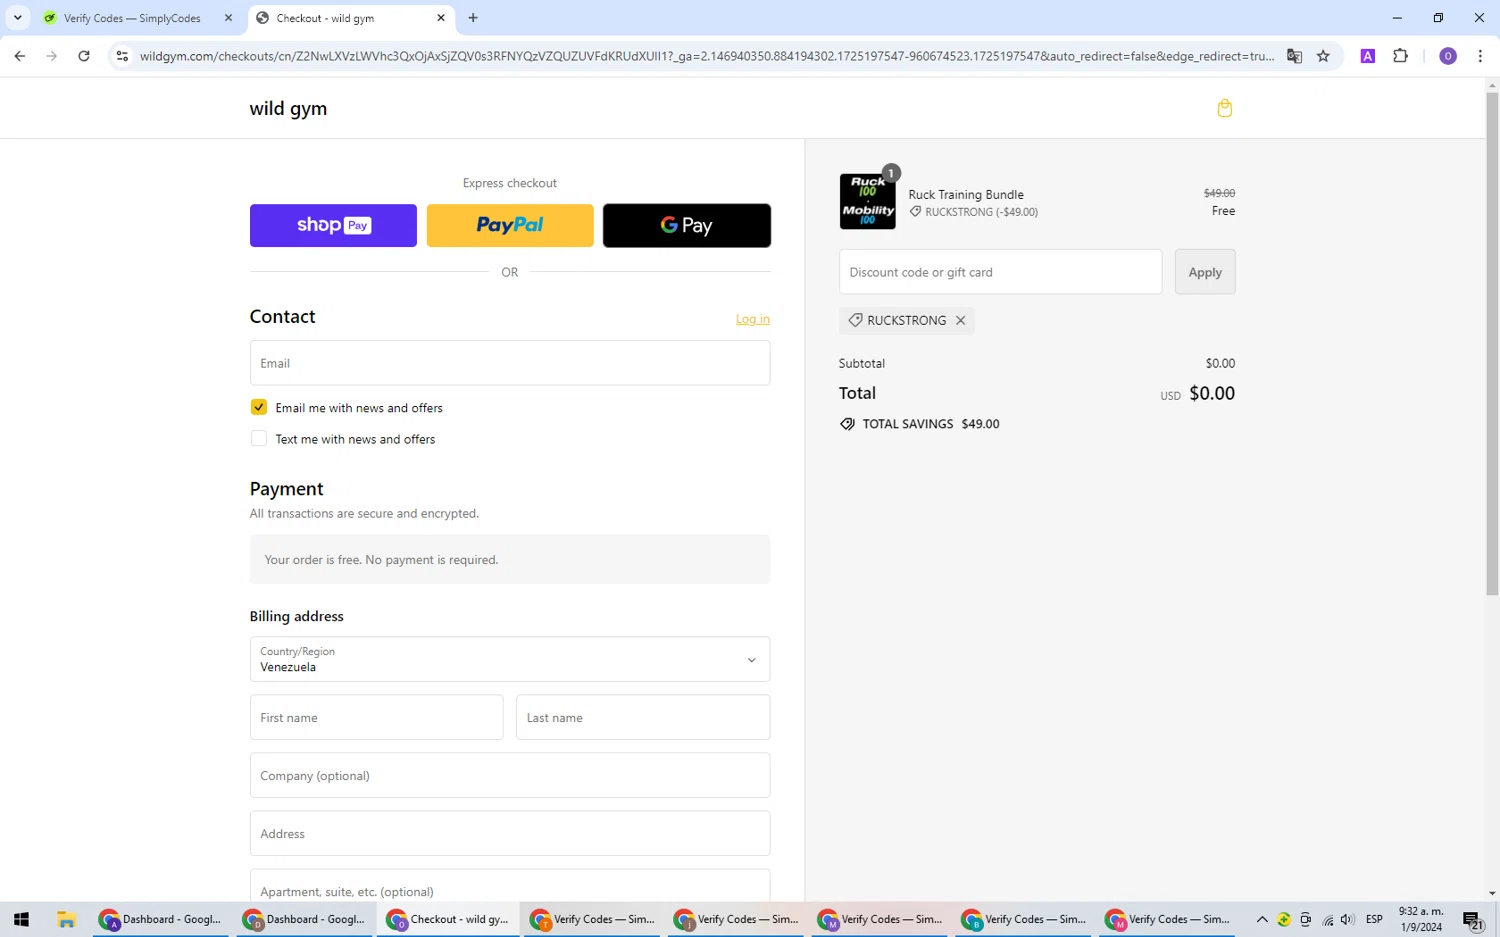
Task: Open the notification center icon
Action: point(1472,920)
